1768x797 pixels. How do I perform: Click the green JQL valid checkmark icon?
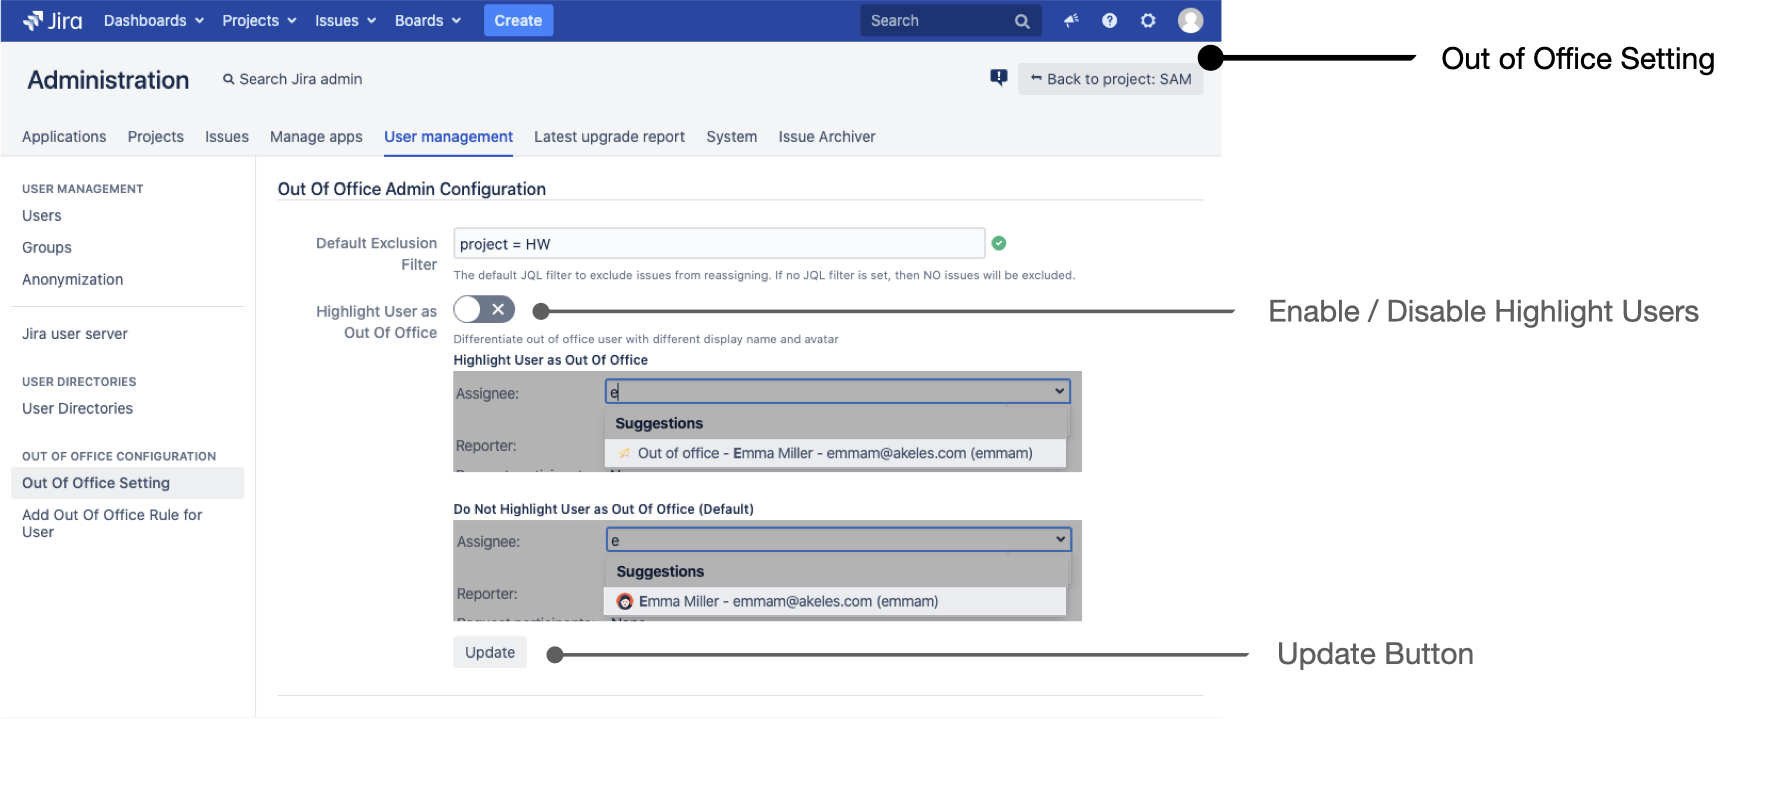(998, 243)
